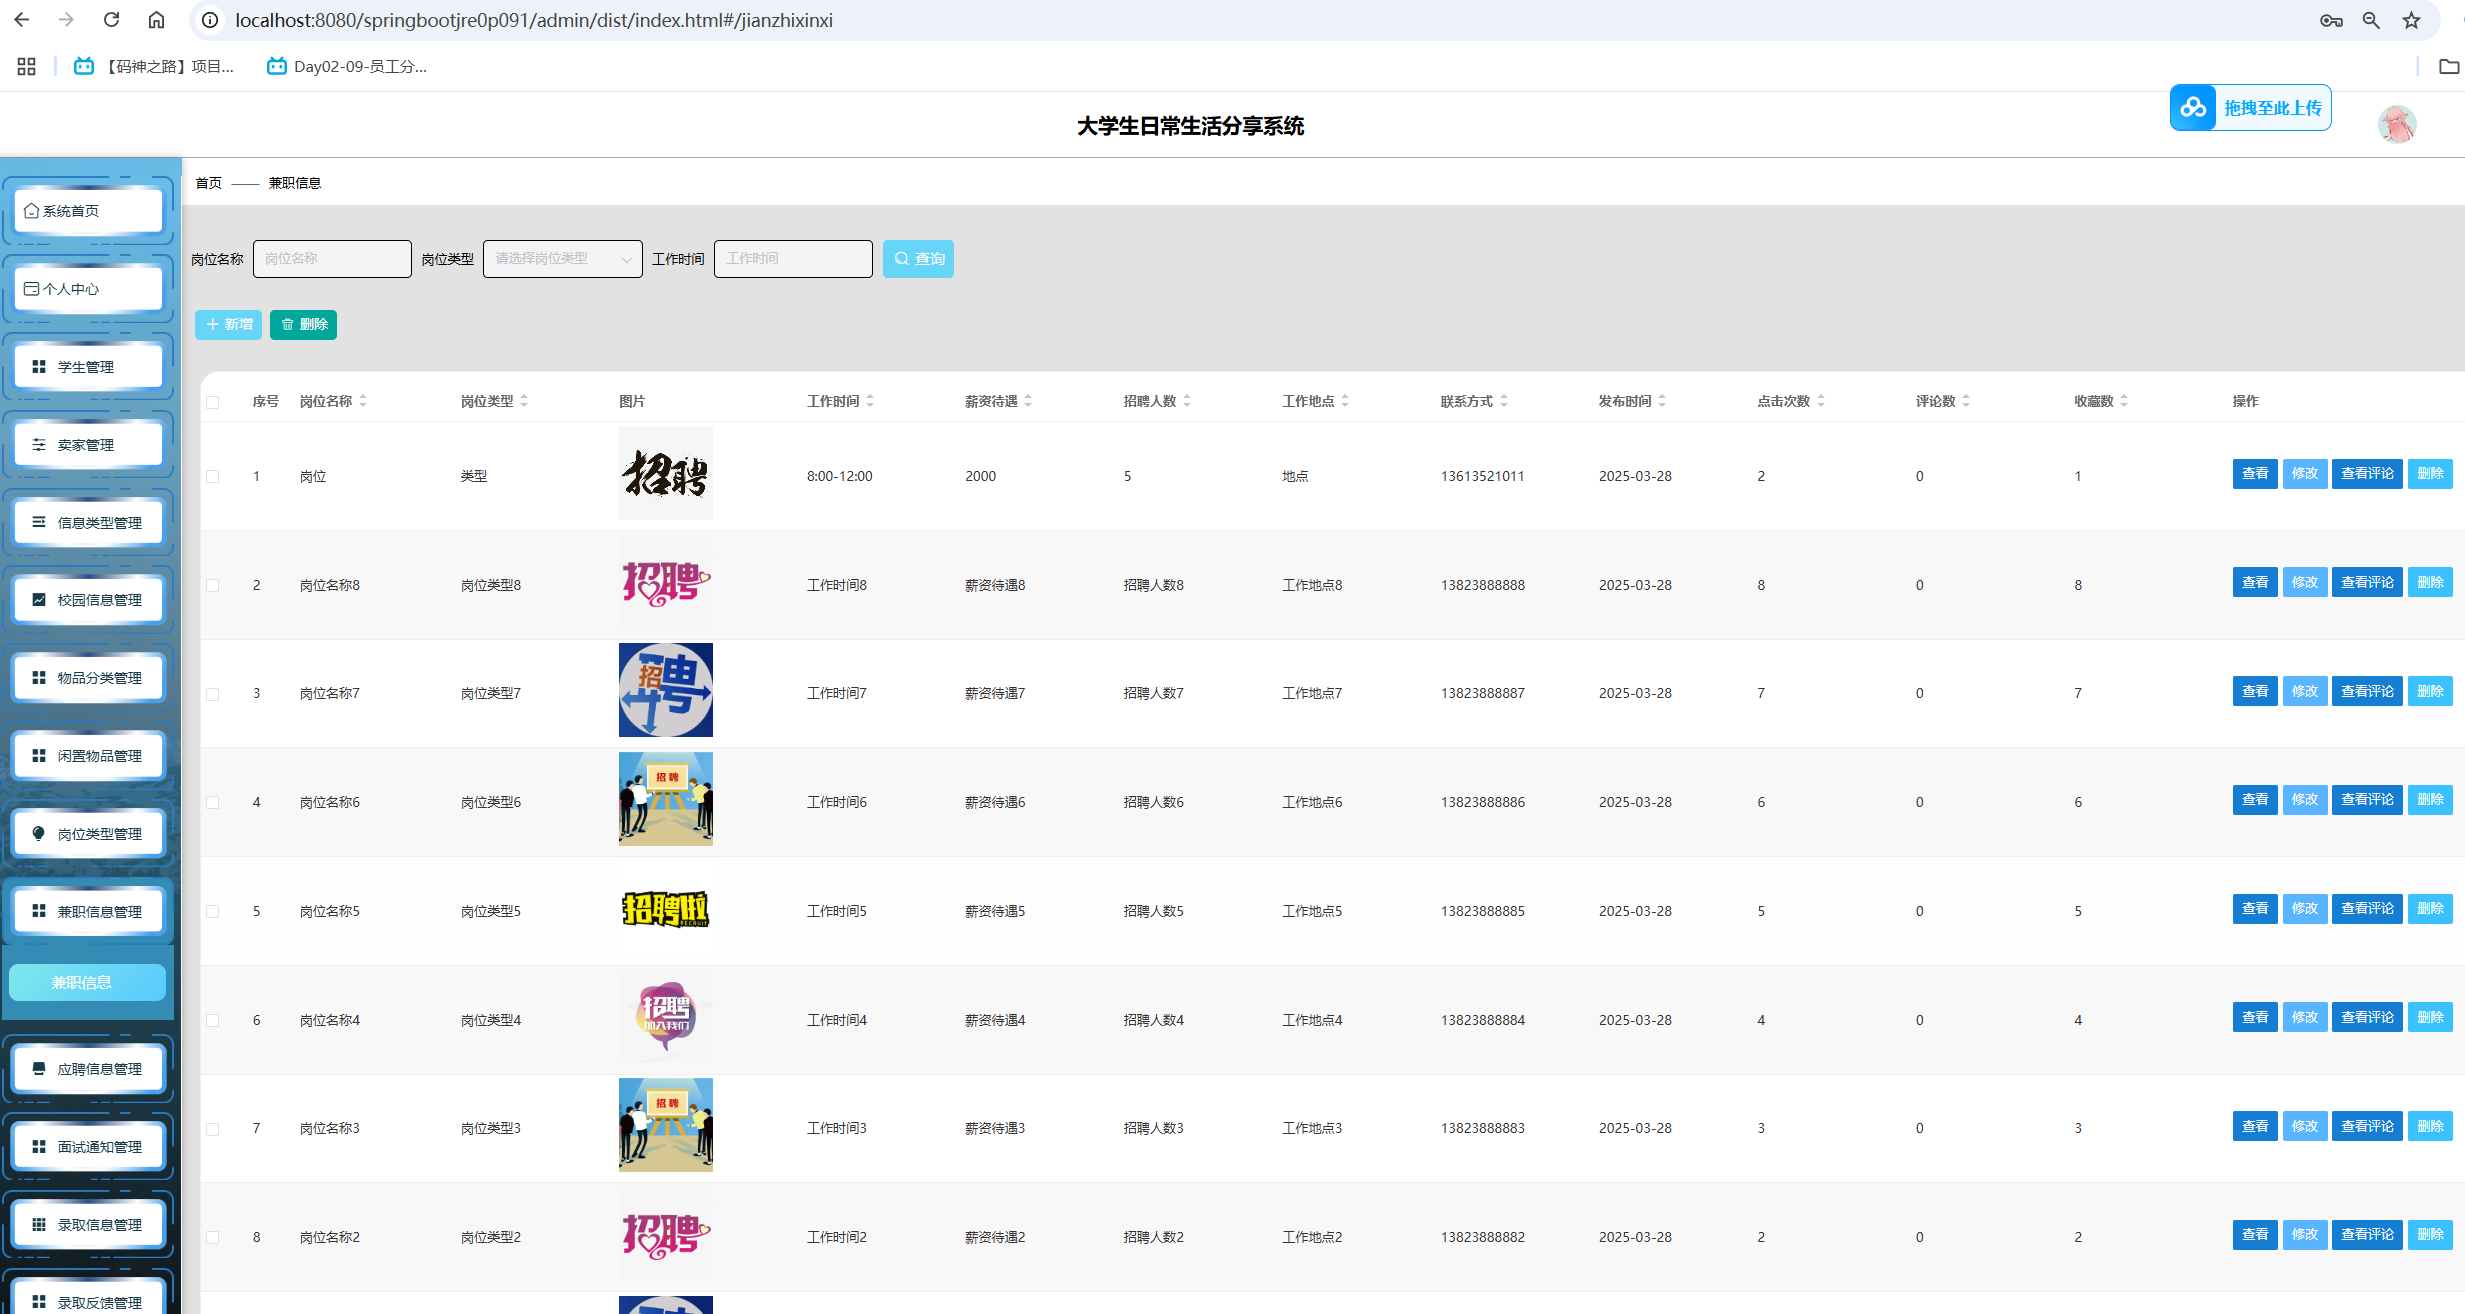Image resolution: width=2465 pixels, height=1314 pixels.
Task: Bookmark page with star icon
Action: coord(2411,20)
